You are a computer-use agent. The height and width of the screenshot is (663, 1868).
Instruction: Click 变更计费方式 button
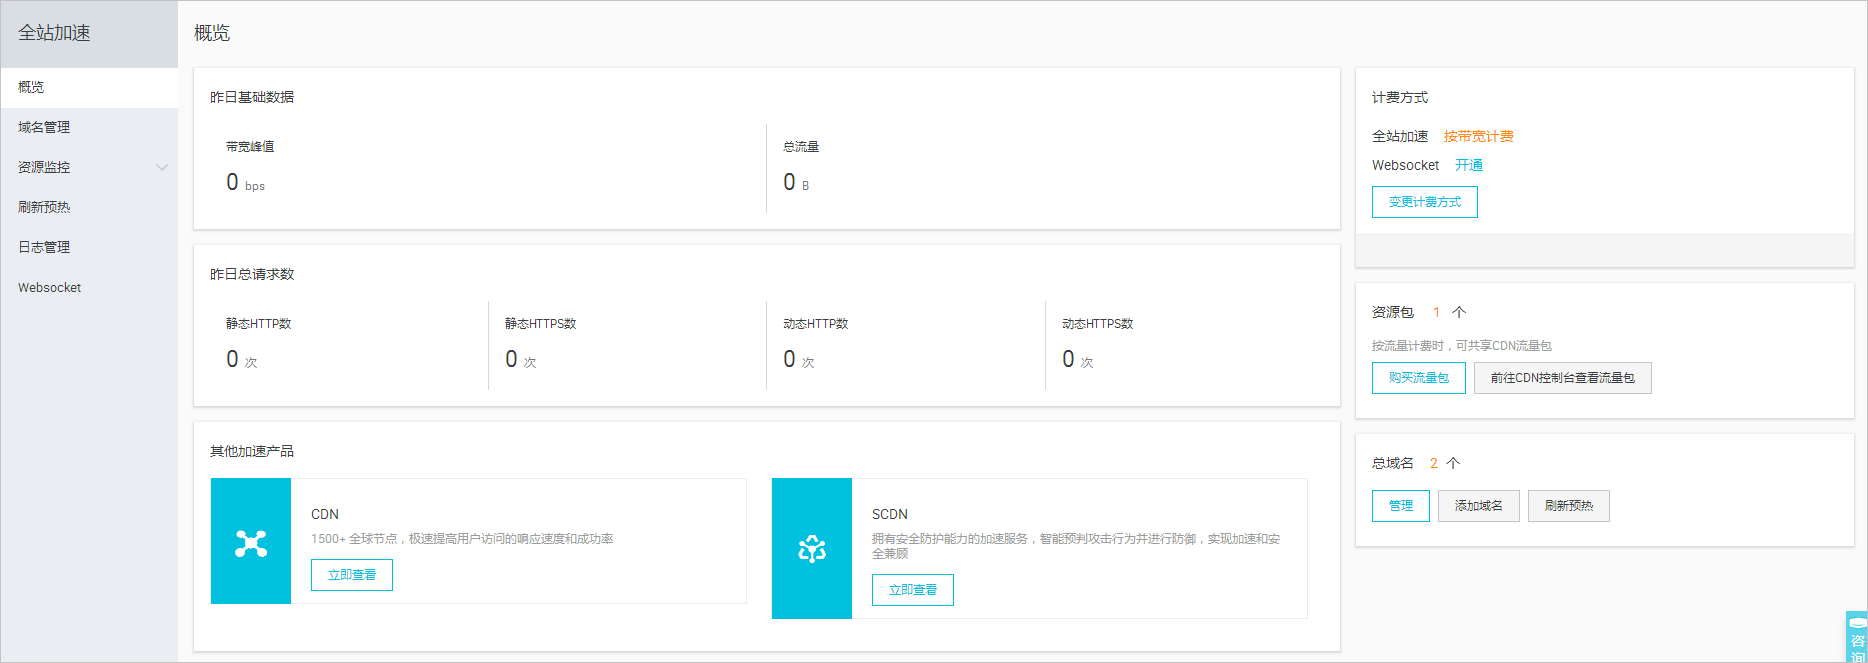point(1424,202)
